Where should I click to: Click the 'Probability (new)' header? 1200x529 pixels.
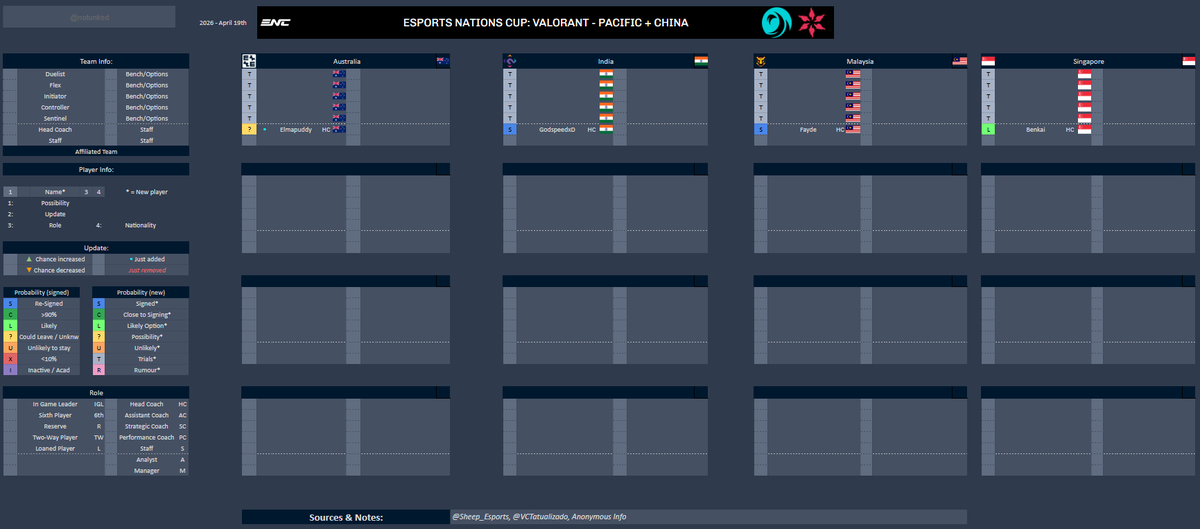click(x=140, y=292)
